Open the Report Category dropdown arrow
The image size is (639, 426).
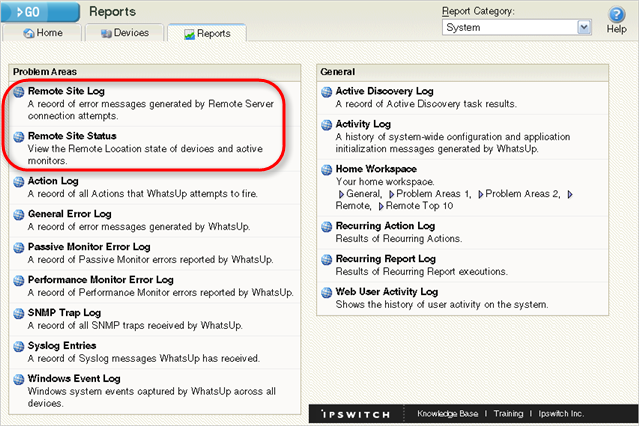pos(584,27)
